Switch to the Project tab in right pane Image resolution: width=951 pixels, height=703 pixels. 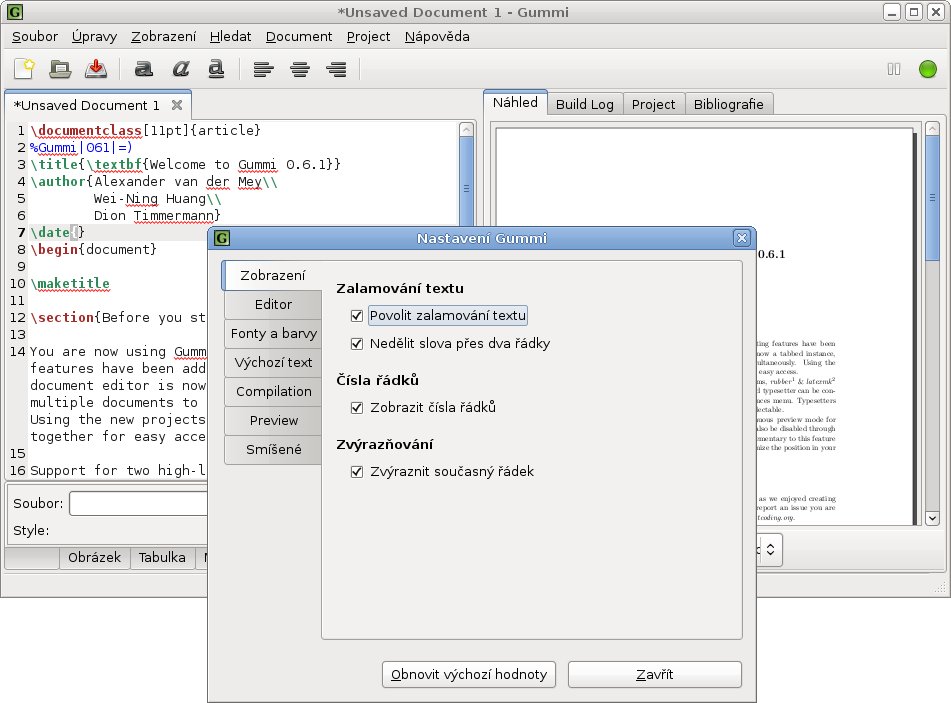click(x=653, y=104)
